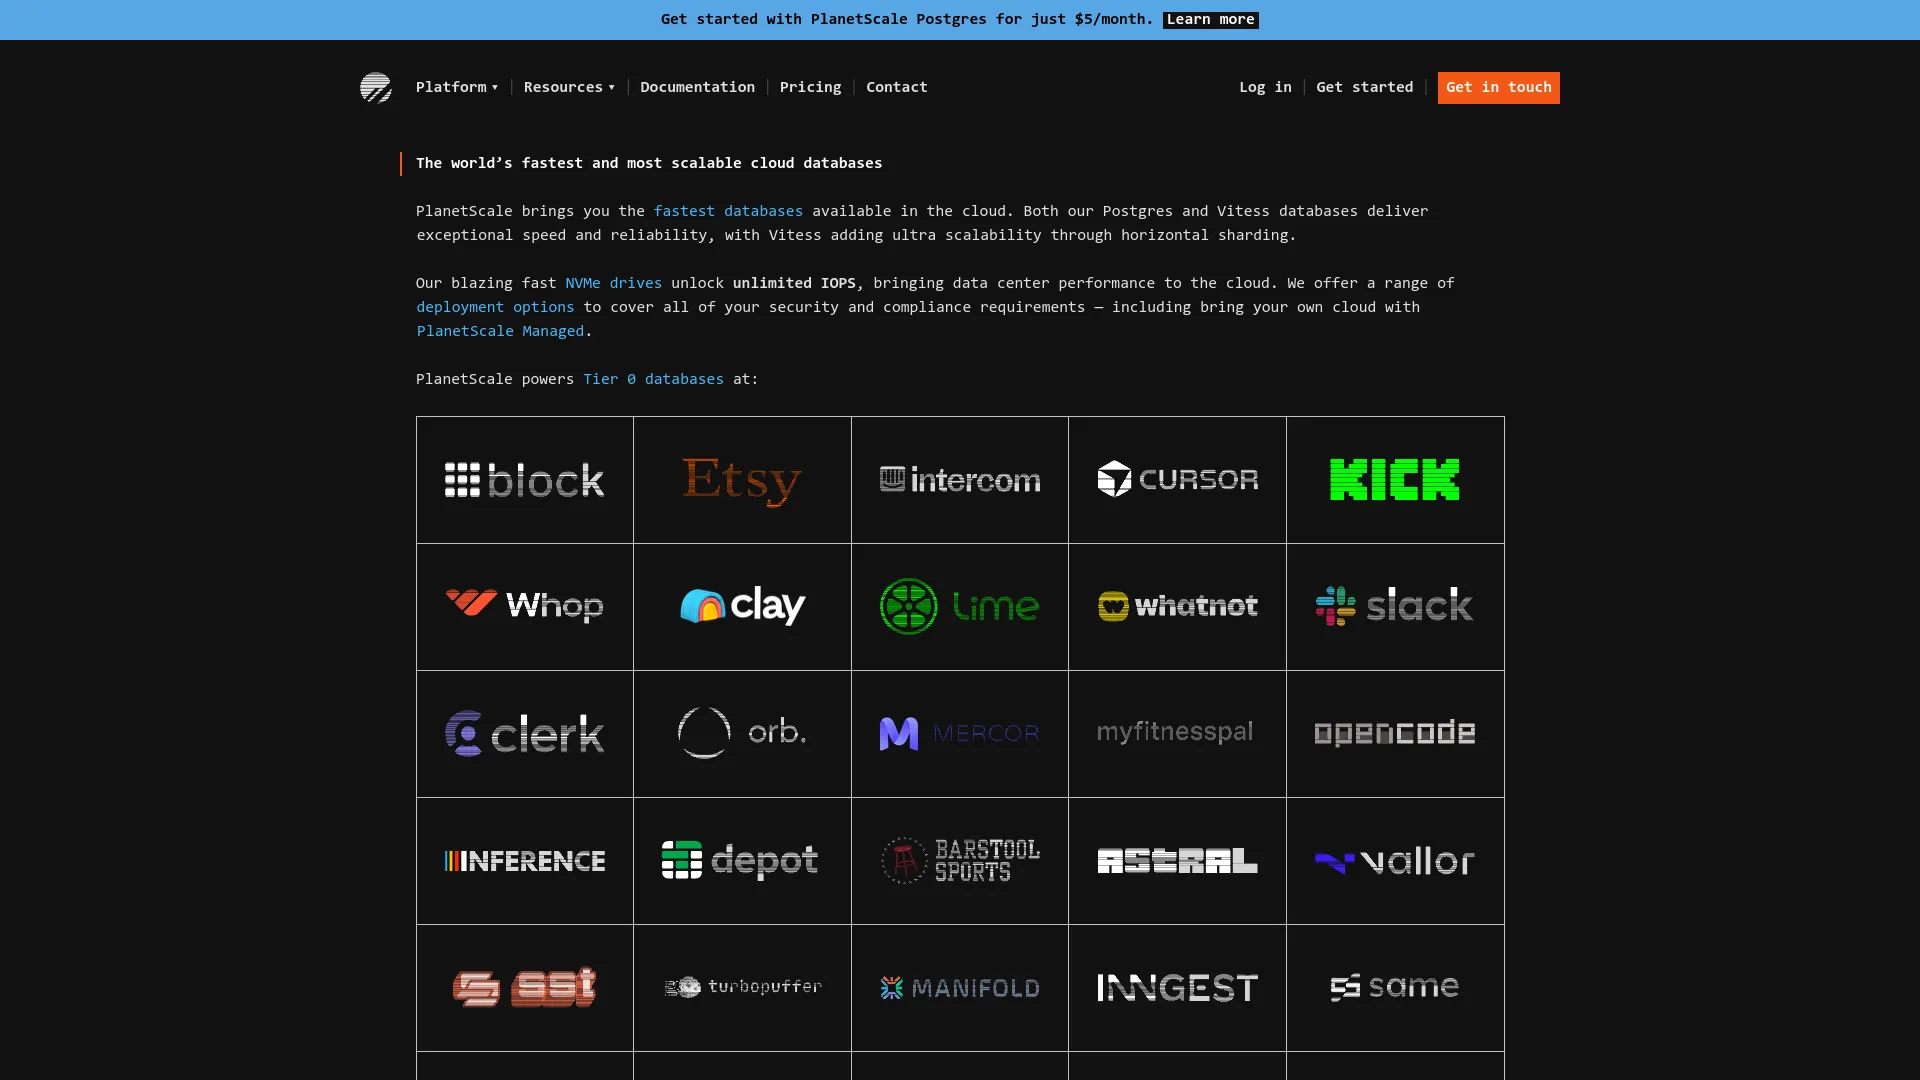
Task: Click the Lime logo tile
Action: [960, 607]
